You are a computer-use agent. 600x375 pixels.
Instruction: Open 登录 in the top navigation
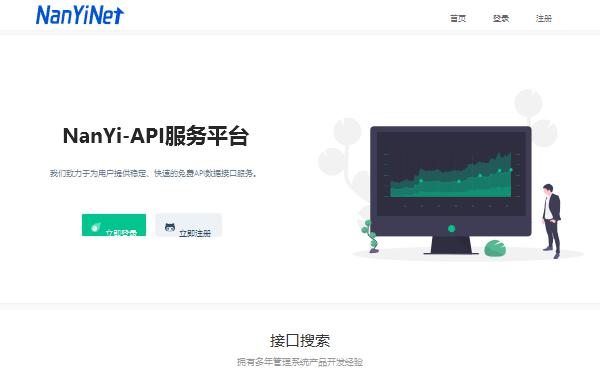(501, 18)
